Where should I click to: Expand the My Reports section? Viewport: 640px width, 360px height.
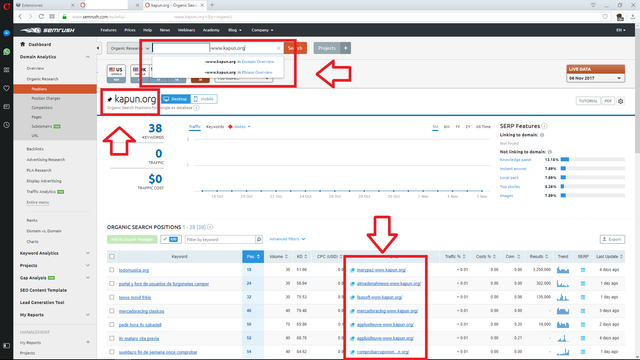click(87, 315)
